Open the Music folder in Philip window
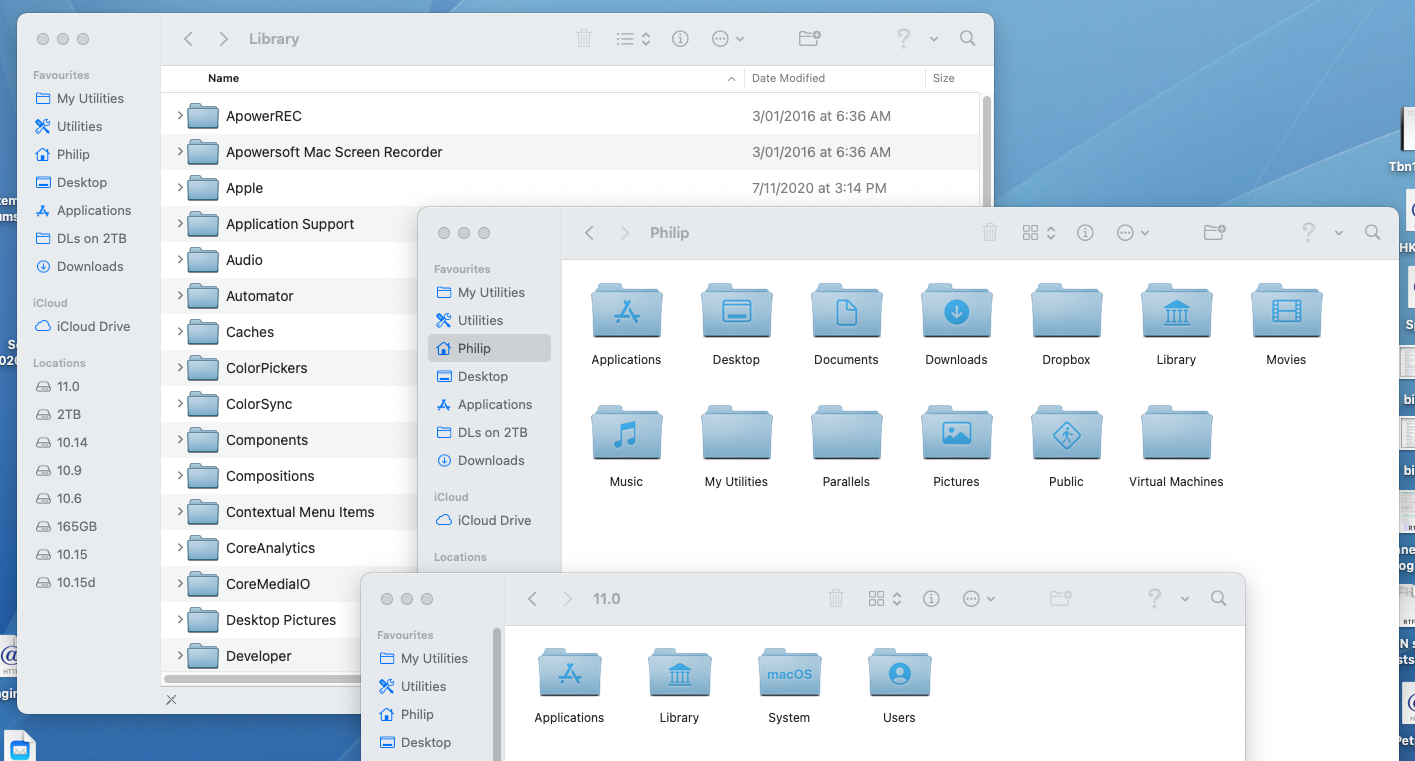 (x=626, y=436)
